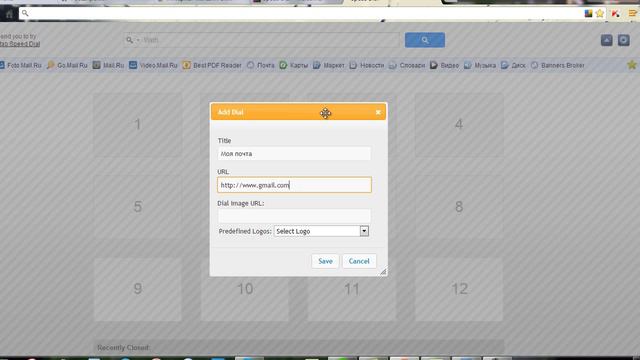Select speed dial tile 8
The height and width of the screenshot is (360, 640).
pyautogui.click(x=459, y=207)
